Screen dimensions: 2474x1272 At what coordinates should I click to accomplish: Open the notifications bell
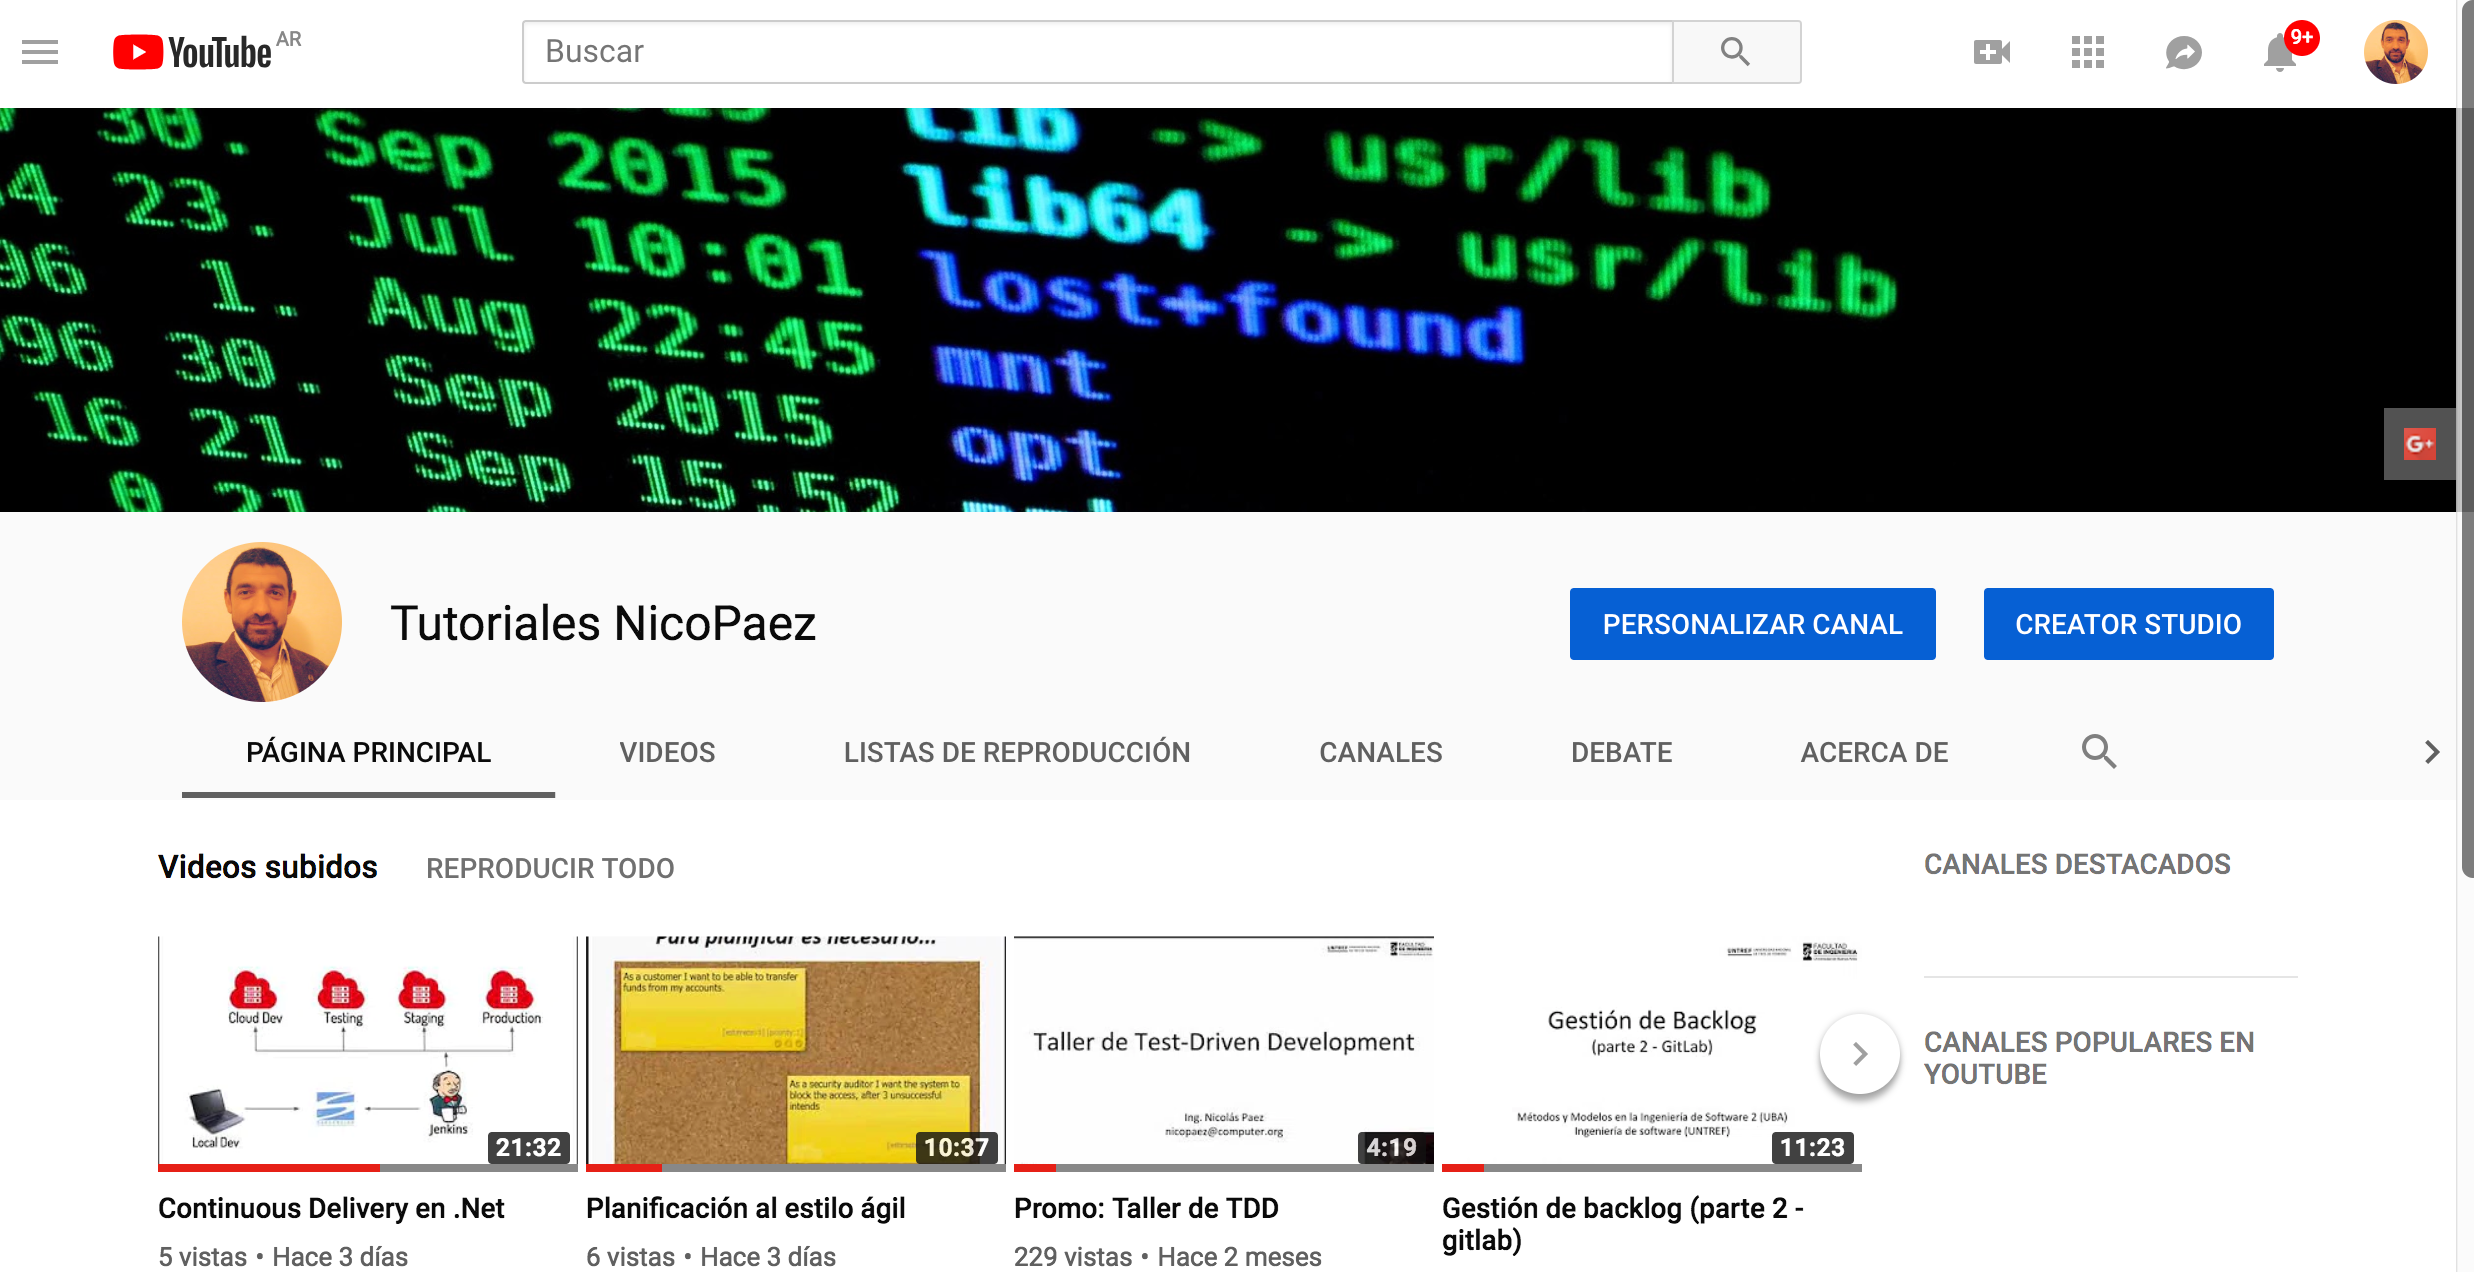click(2280, 52)
